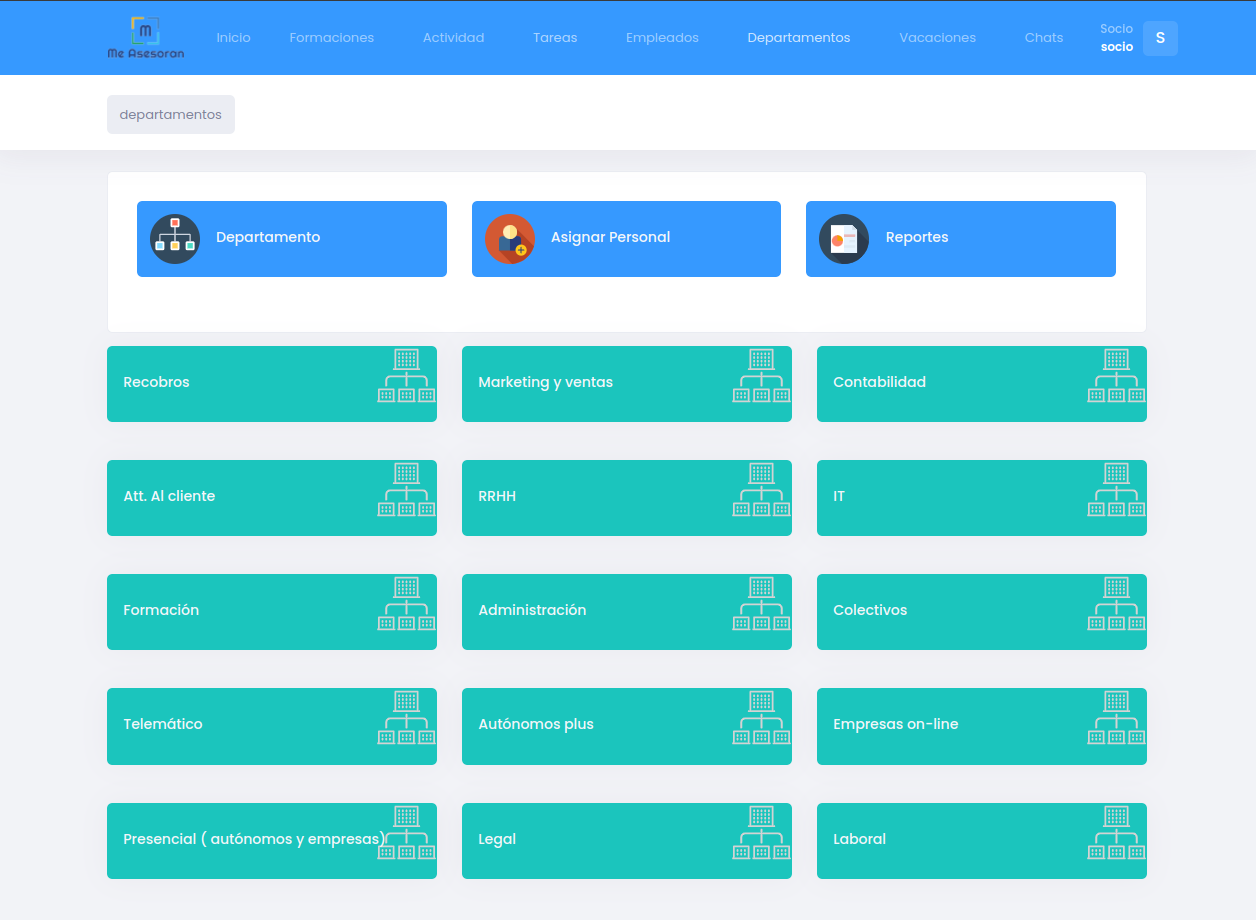Viewport: 1256px width, 920px height.
Task: Navigate to the Empleados section
Action: [x=662, y=38]
